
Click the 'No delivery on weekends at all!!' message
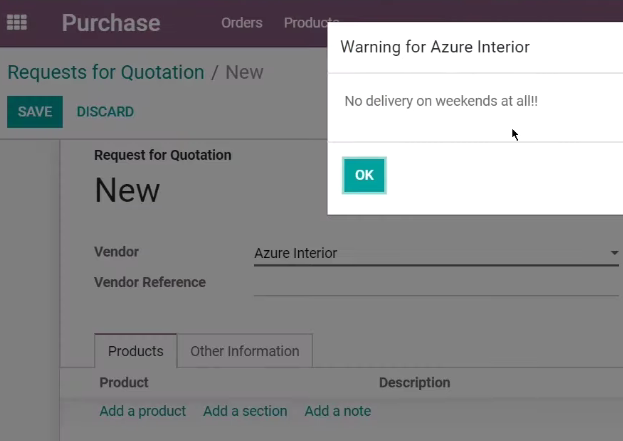tap(441, 101)
